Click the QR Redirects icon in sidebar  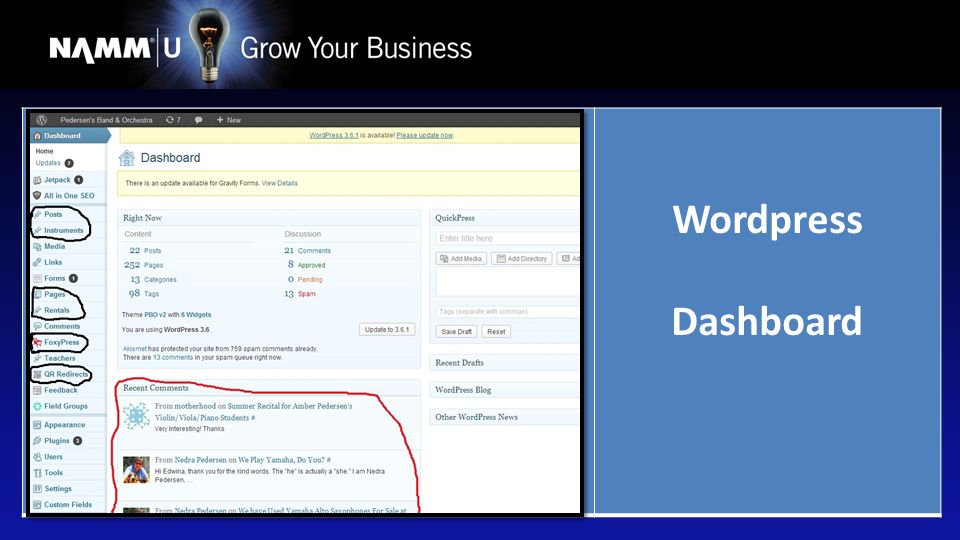tap(37, 374)
